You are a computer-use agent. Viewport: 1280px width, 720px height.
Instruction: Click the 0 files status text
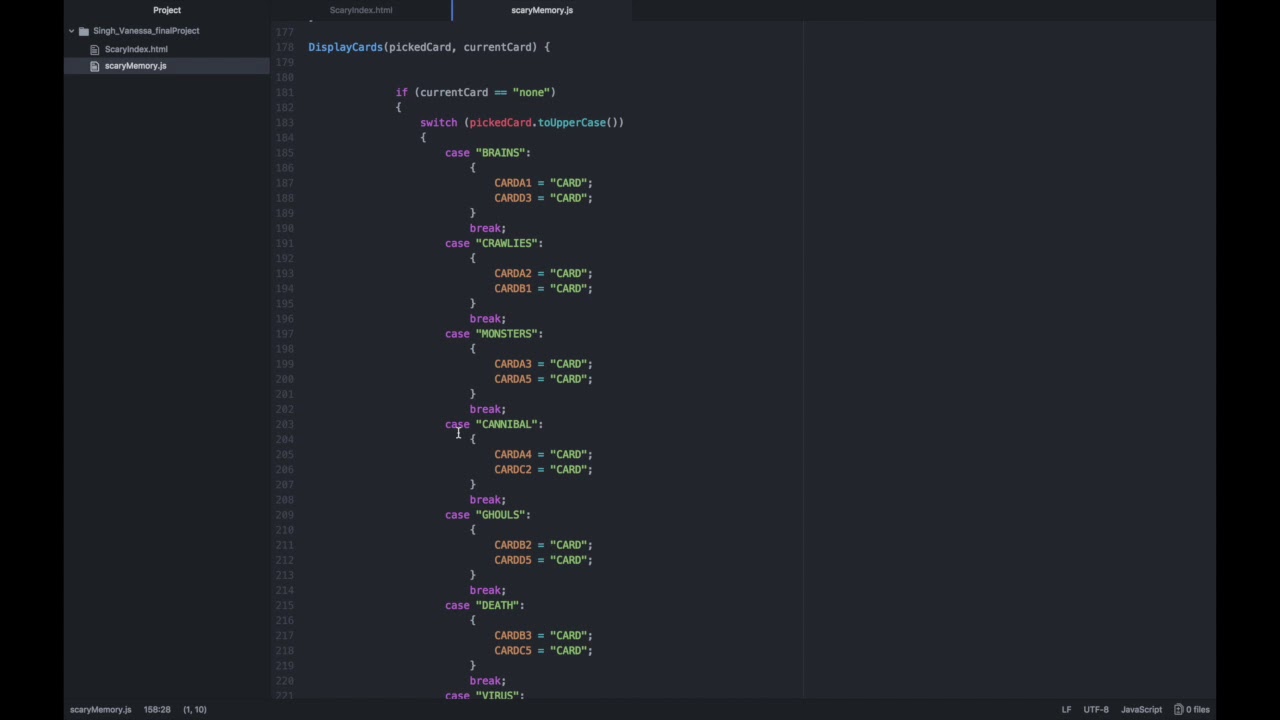[x=1198, y=710]
